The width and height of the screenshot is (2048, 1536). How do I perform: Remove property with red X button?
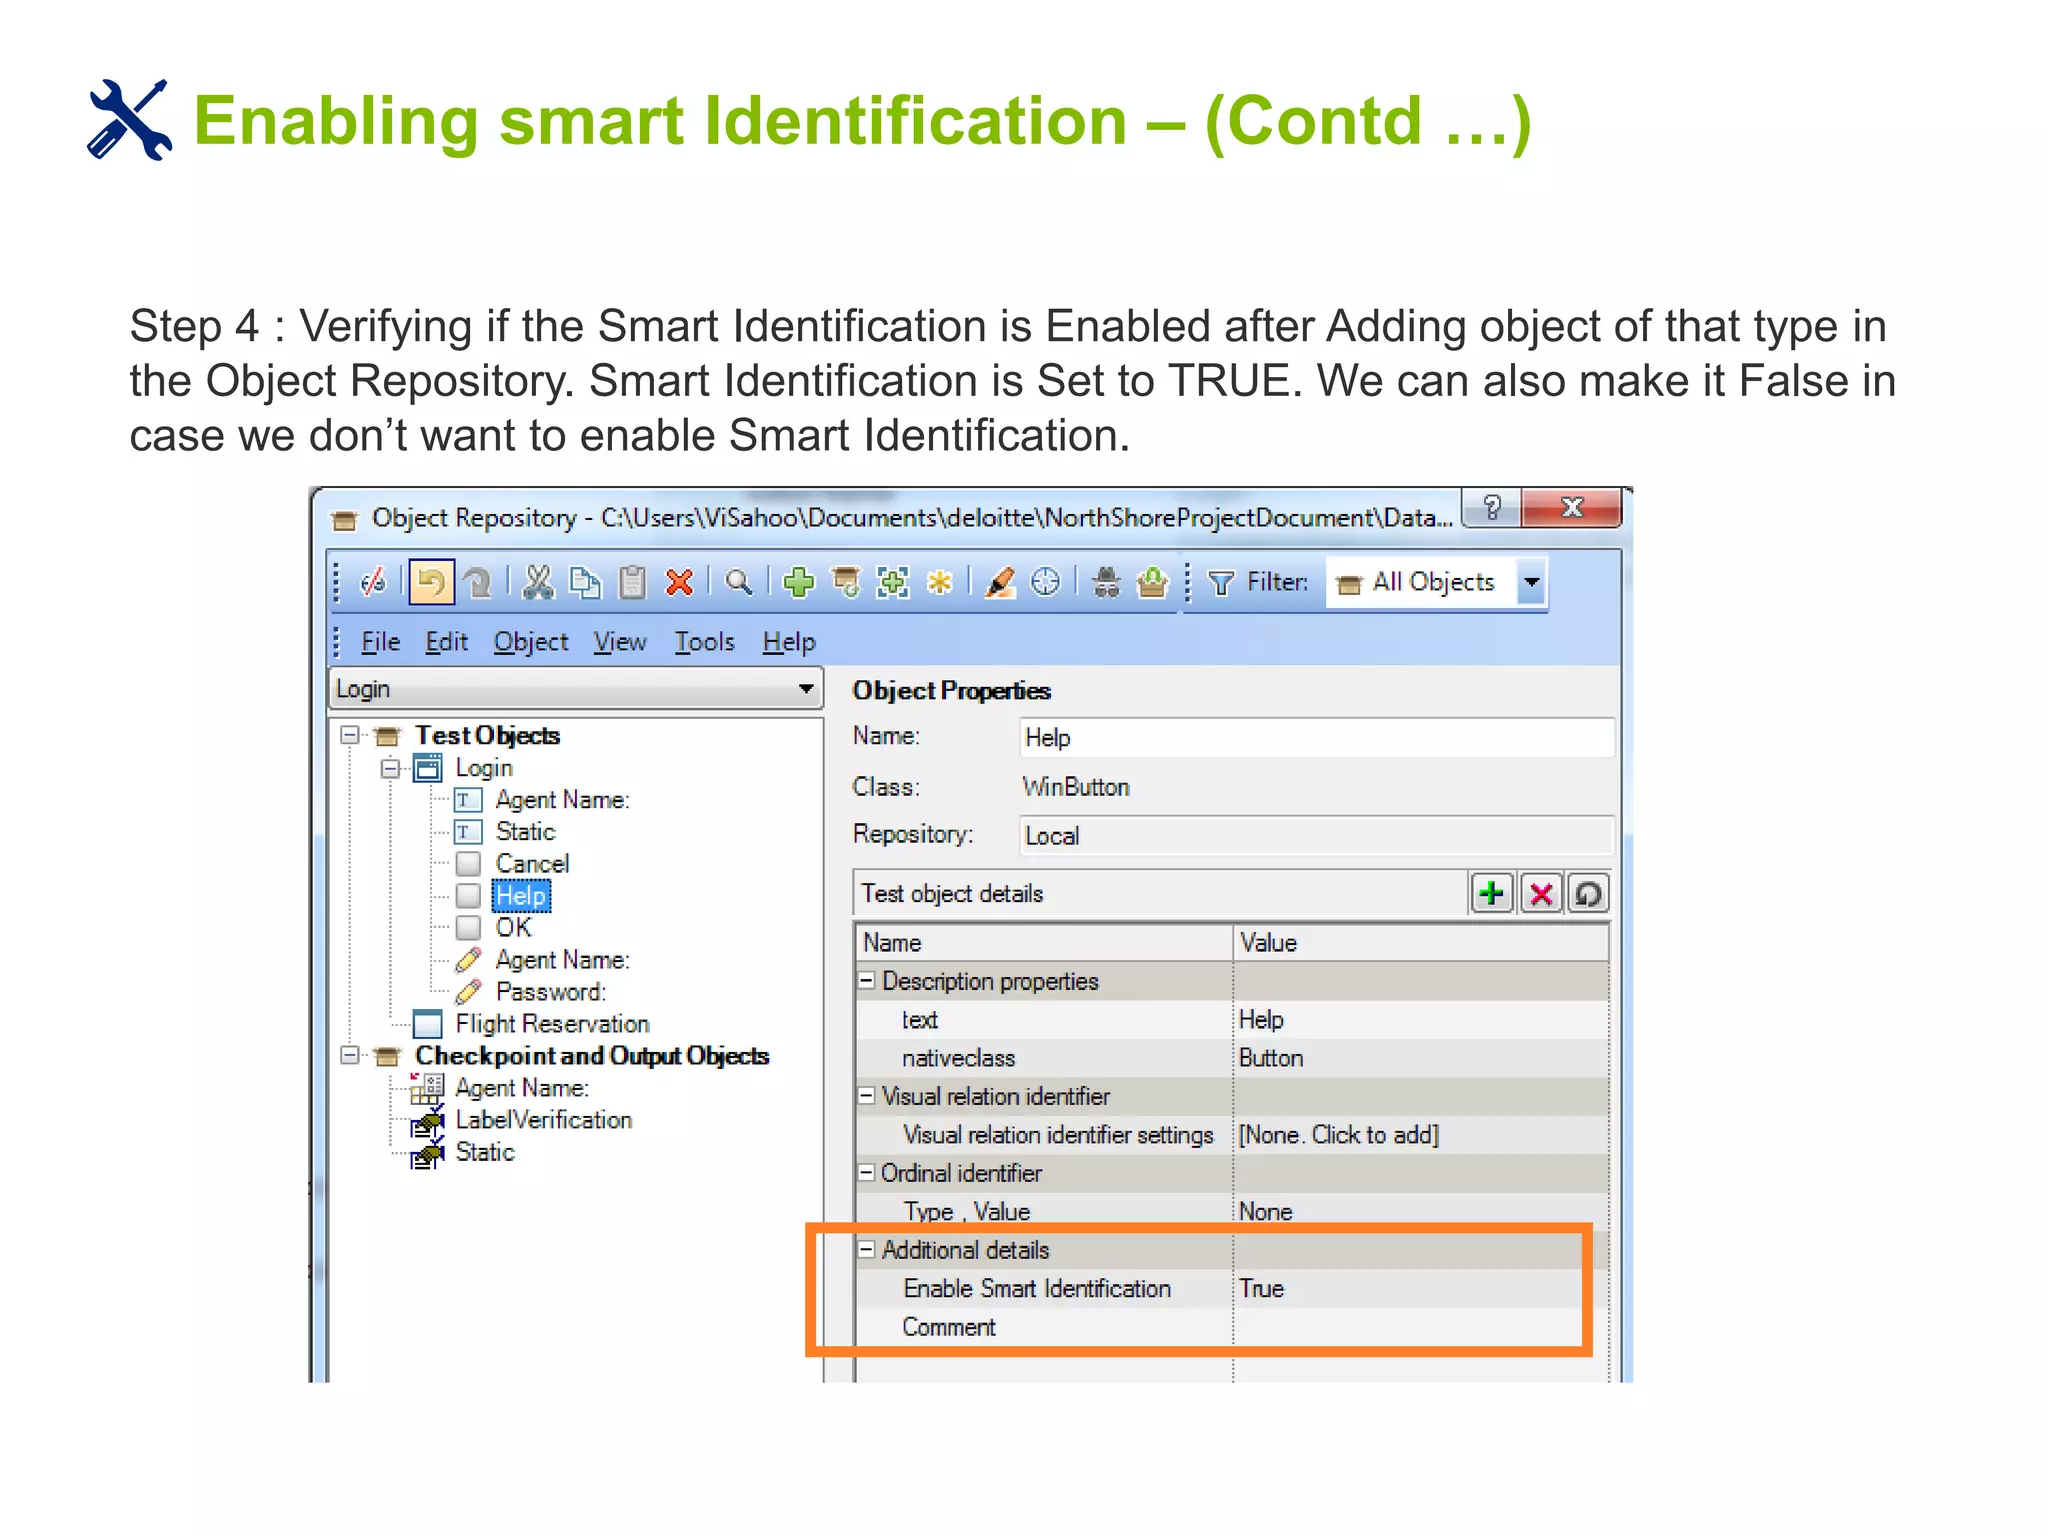pyautogui.click(x=1541, y=893)
